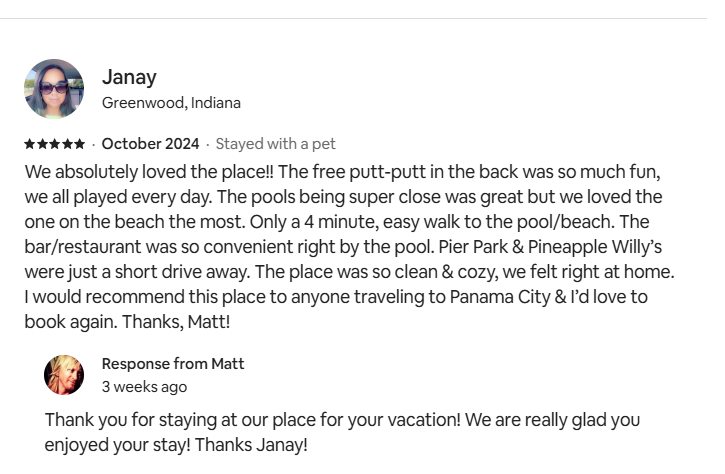Select the Greenwood, Indiana location text
Image resolution: width=725 pixels, height=474 pixels.
click(x=171, y=103)
